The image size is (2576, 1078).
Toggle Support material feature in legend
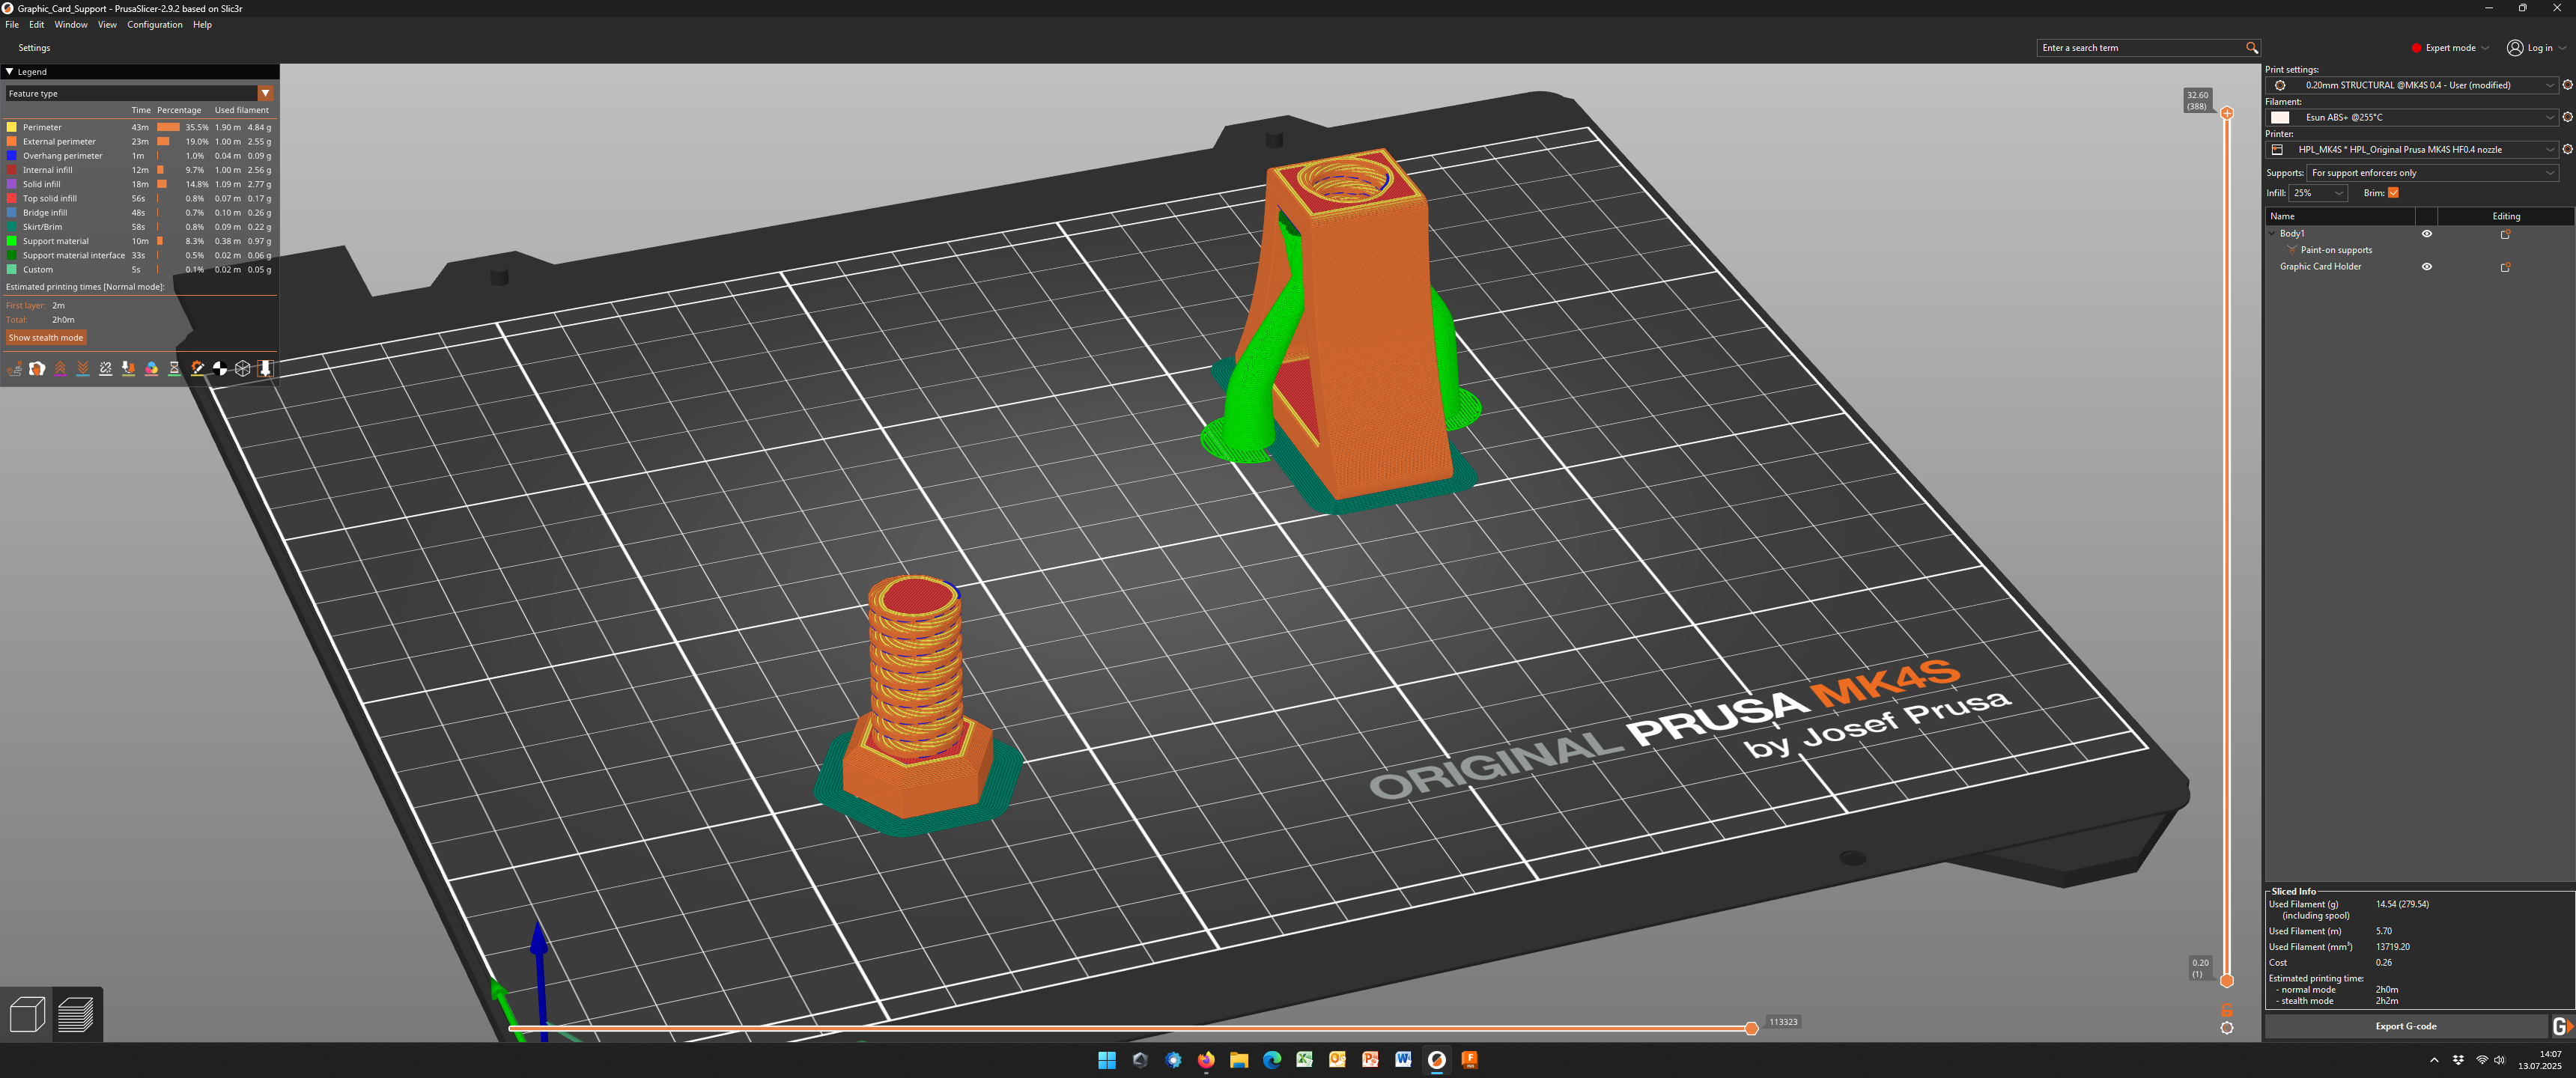click(x=140, y=241)
